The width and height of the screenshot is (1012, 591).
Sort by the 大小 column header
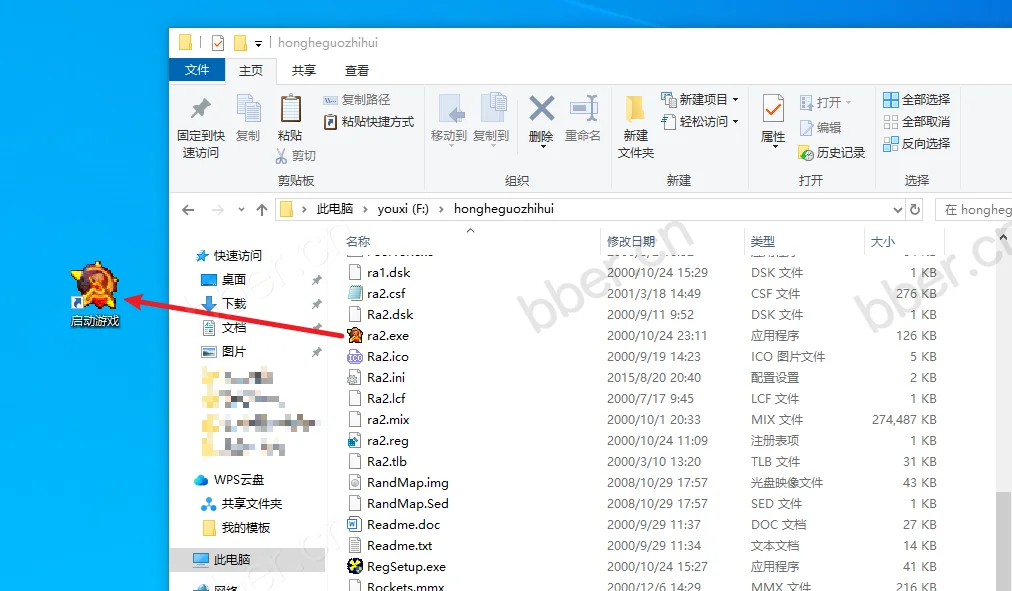(x=882, y=241)
